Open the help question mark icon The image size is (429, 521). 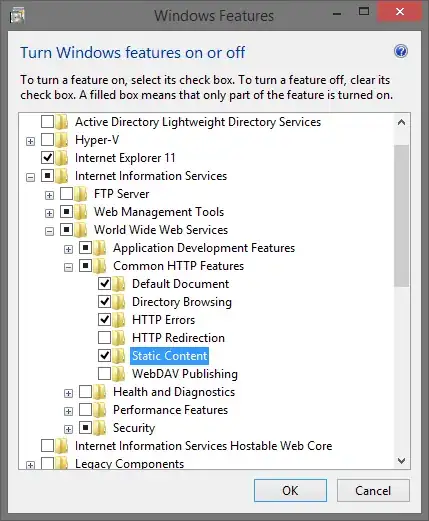pyautogui.click(x=401, y=52)
